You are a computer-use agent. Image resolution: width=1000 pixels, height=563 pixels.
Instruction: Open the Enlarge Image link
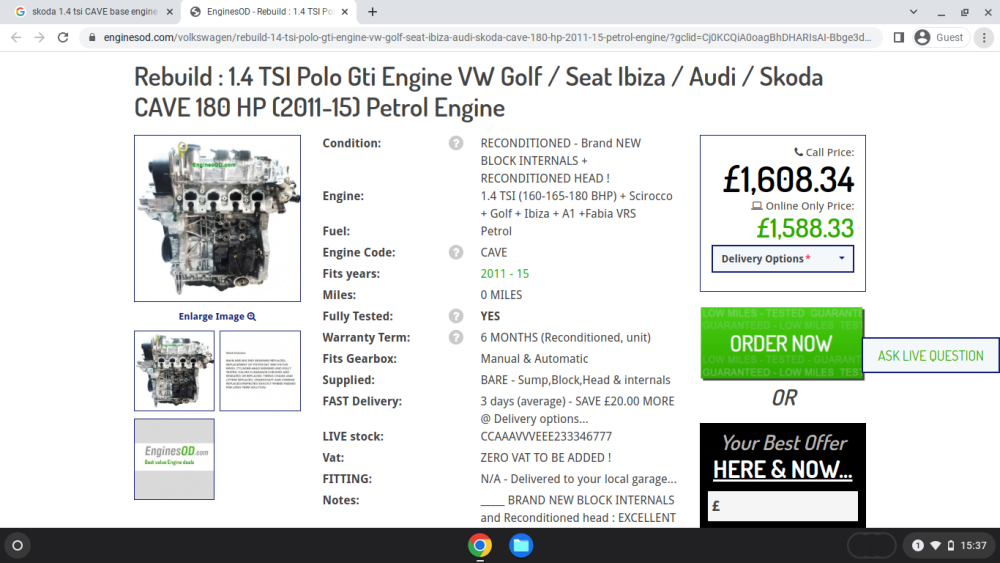(x=217, y=316)
